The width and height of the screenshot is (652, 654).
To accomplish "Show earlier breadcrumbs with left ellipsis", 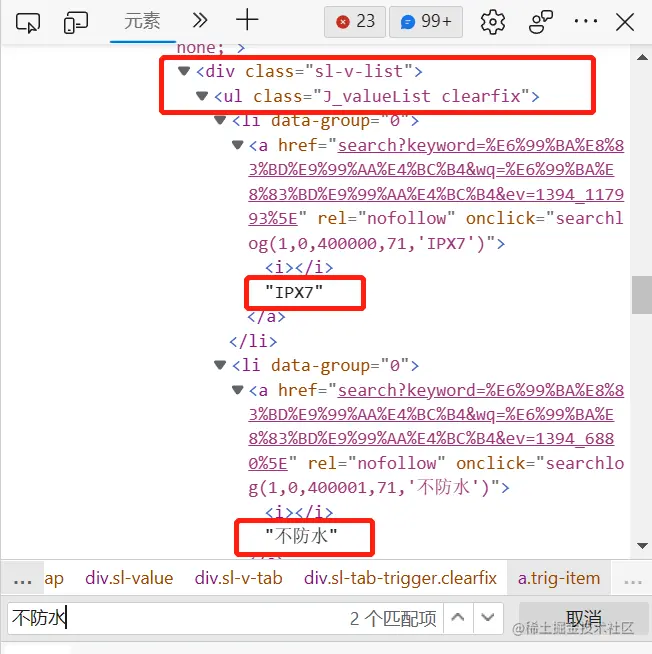I will 23,579.
